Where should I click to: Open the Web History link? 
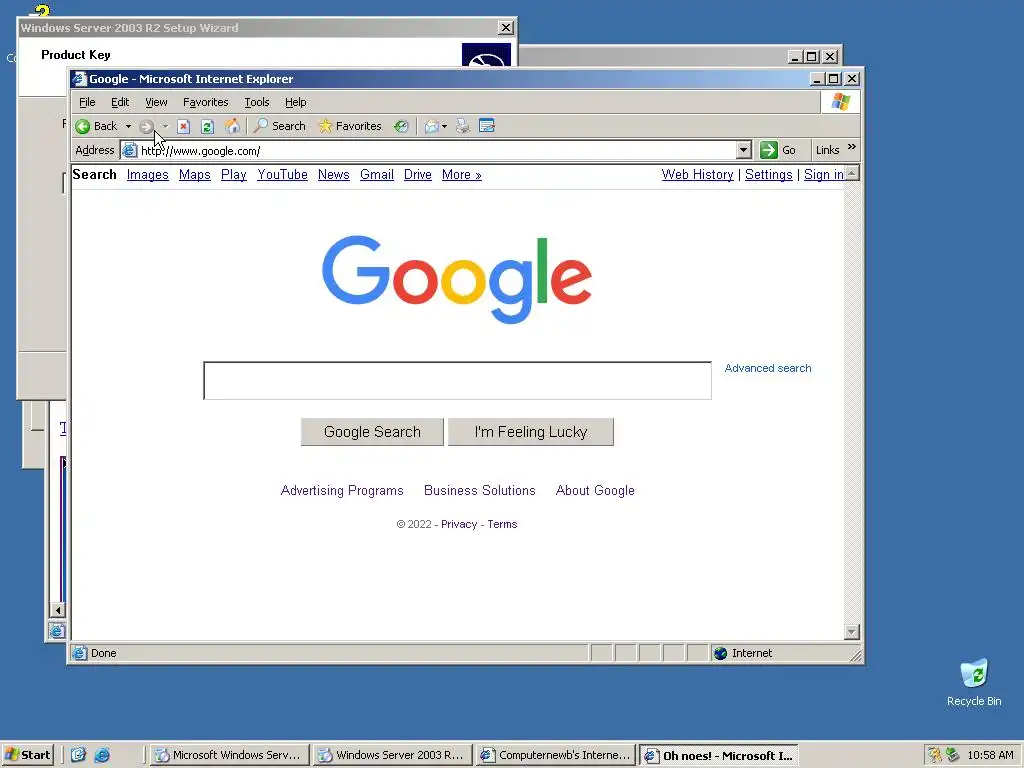point(697,175)
